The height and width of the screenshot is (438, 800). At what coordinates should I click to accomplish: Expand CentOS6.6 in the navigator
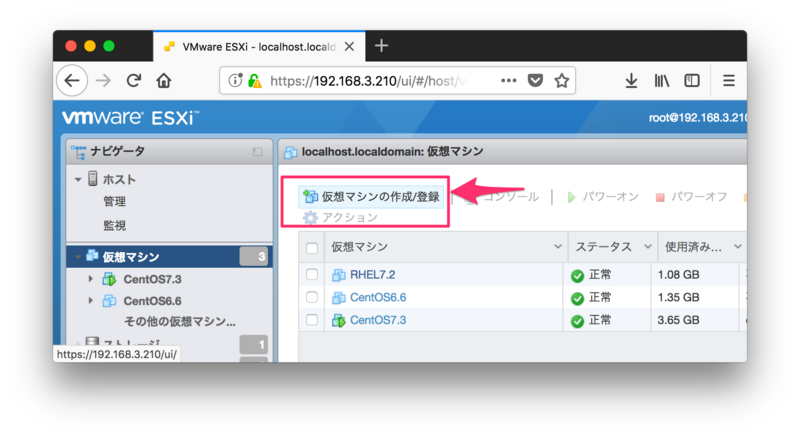[90, 300]
